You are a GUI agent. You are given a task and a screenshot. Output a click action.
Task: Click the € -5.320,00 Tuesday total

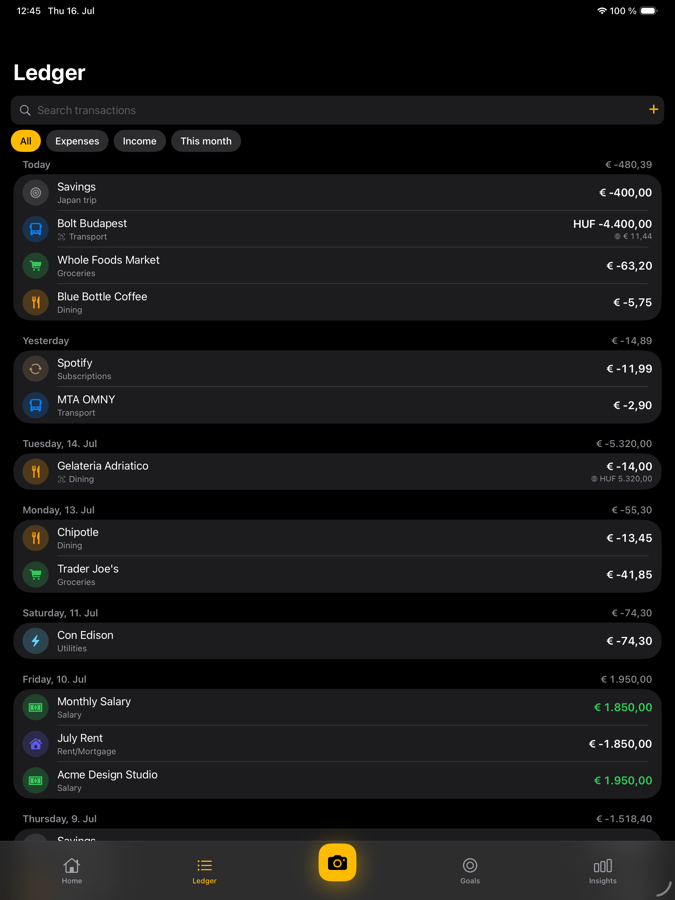pos(624,444)
